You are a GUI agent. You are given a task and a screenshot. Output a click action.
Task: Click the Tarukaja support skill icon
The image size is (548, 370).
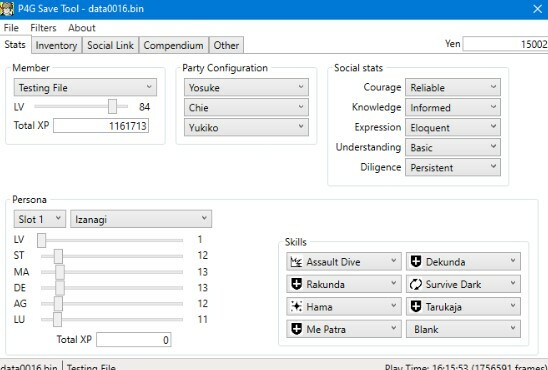416,306
